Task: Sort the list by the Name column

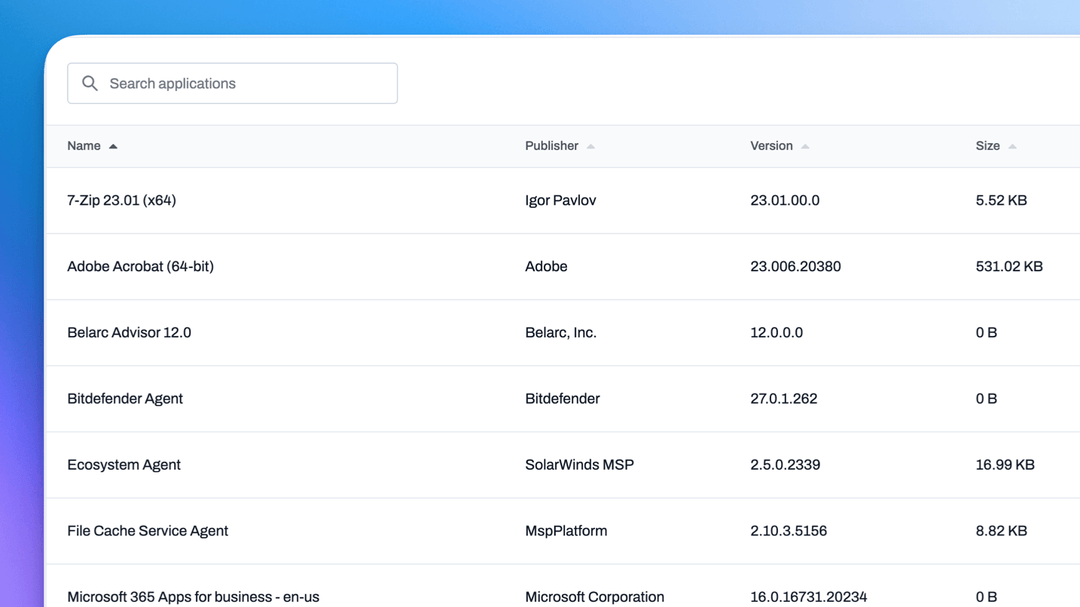Action: (x=84, y=145)
